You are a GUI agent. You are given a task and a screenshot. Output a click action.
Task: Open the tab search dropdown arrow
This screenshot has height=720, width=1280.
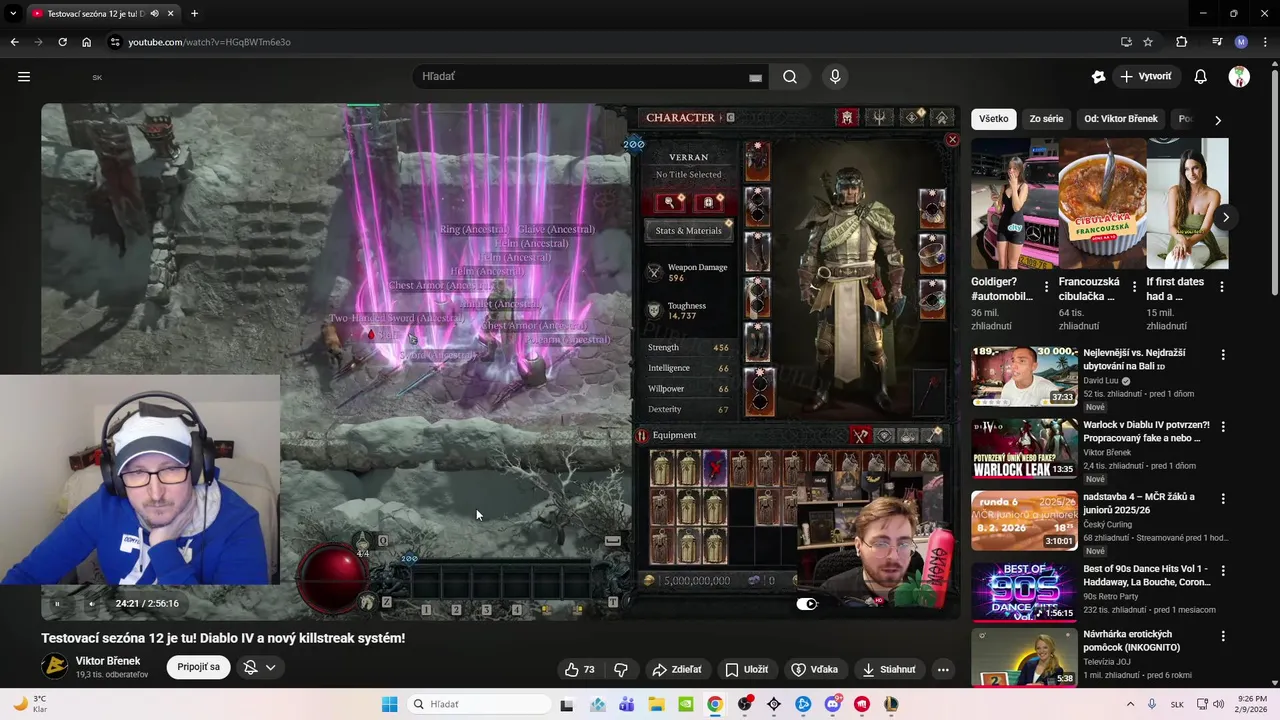[13, 14]
